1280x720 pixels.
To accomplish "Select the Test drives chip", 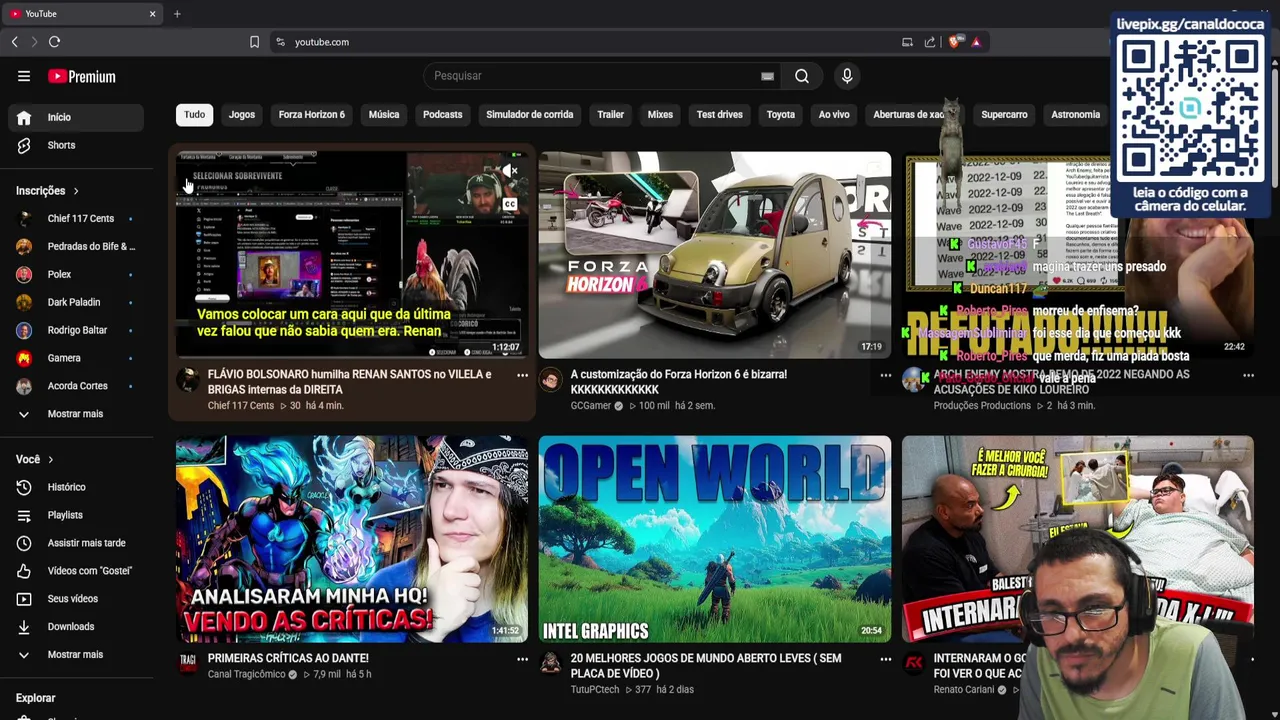I will pos(720,115).
